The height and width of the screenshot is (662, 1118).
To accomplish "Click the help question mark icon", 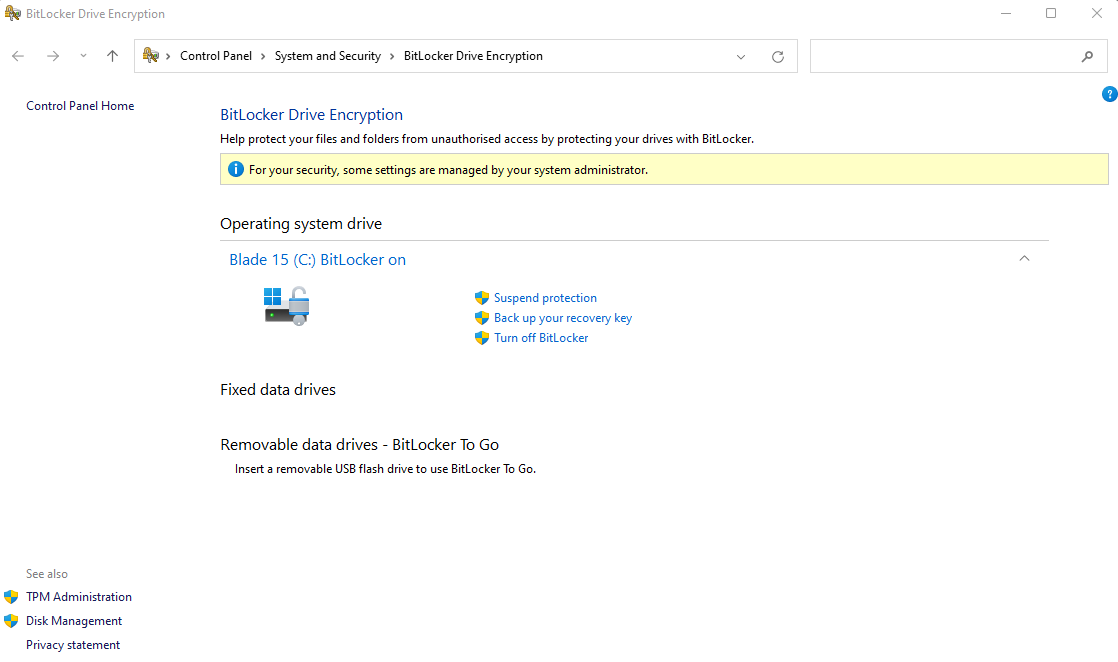I will [x=1109, y=93].
